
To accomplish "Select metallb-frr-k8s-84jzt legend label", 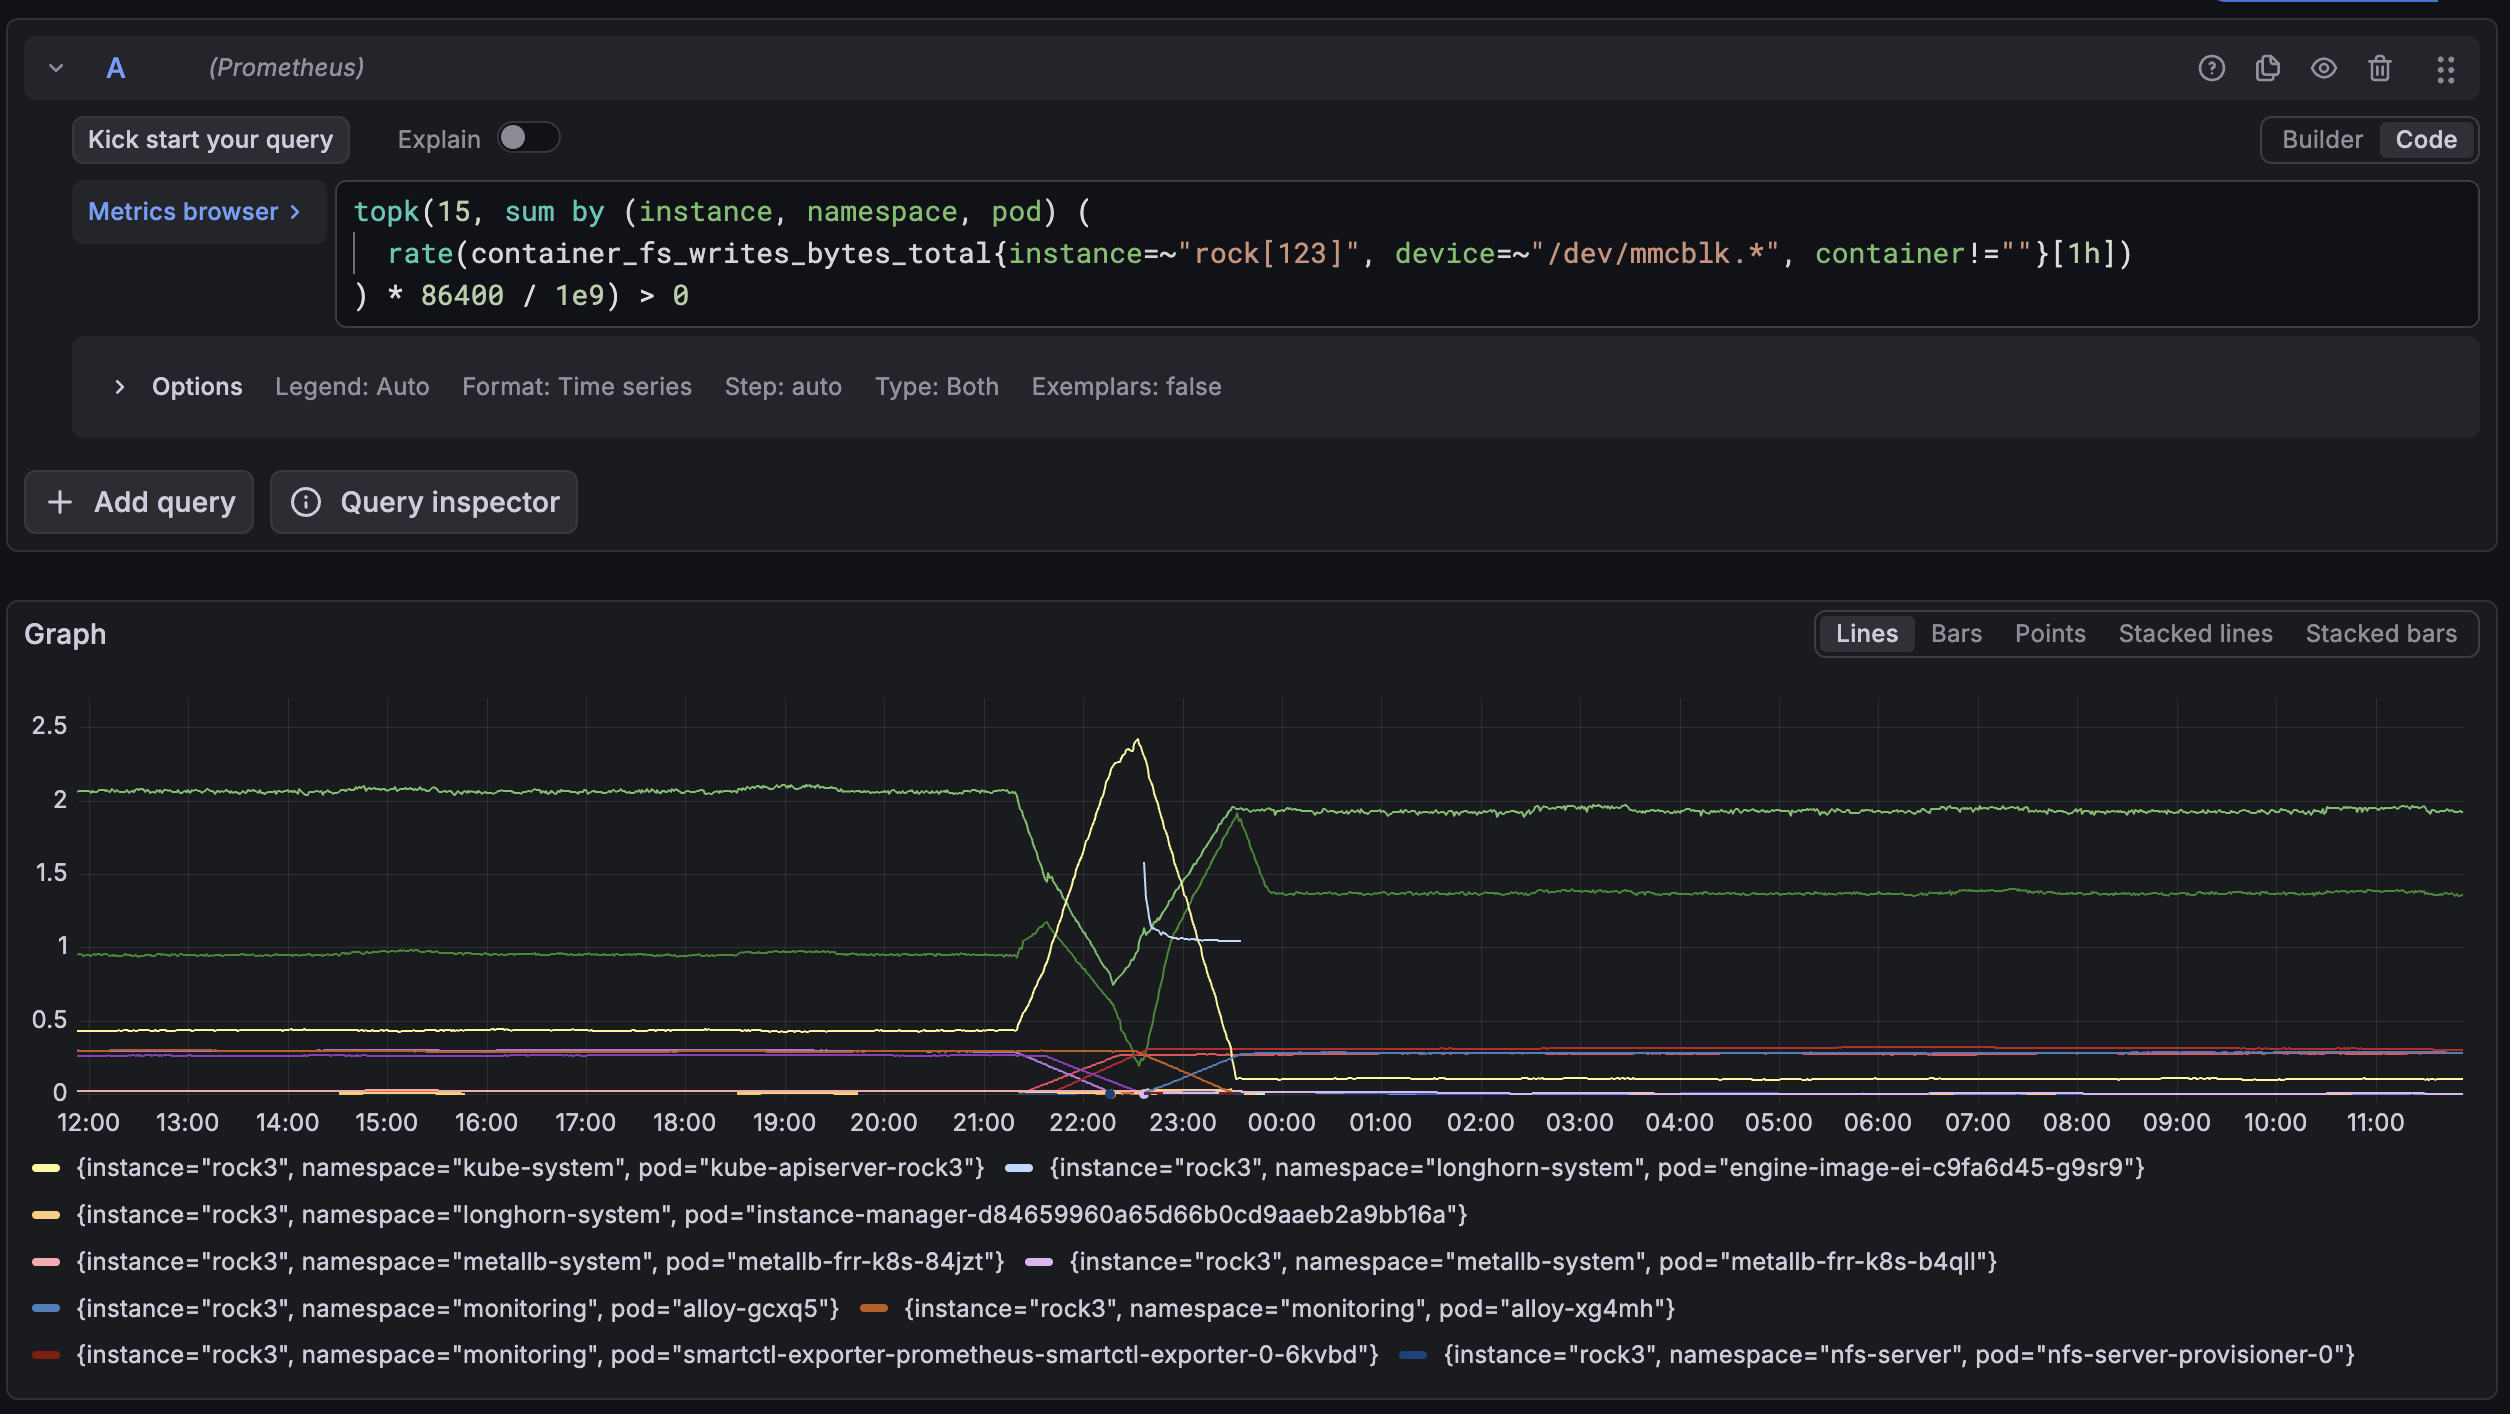I will (540, 1262).
